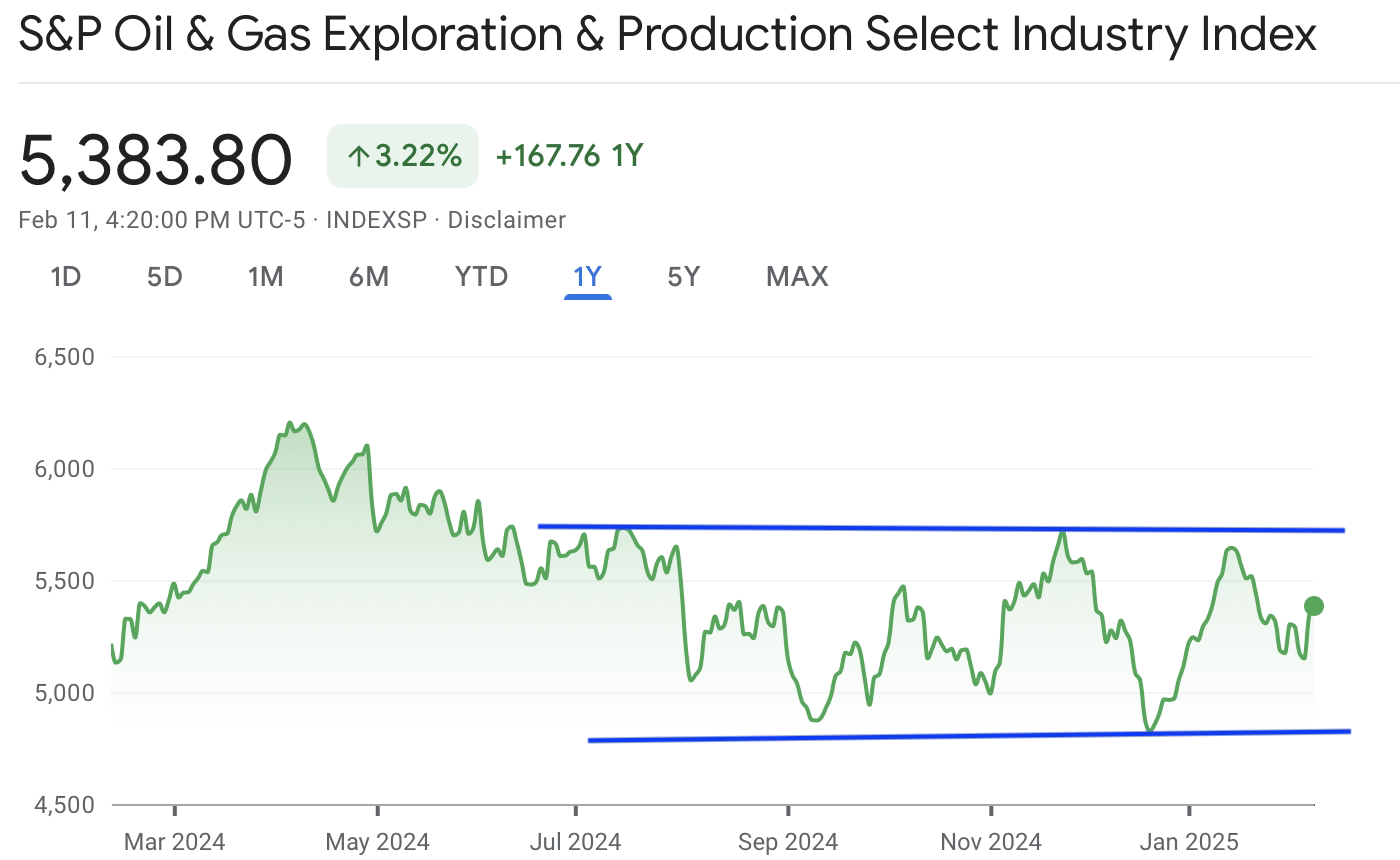Click the Nov 2024 axis label
Screen dimensions: 1400x860
point(991,842)
